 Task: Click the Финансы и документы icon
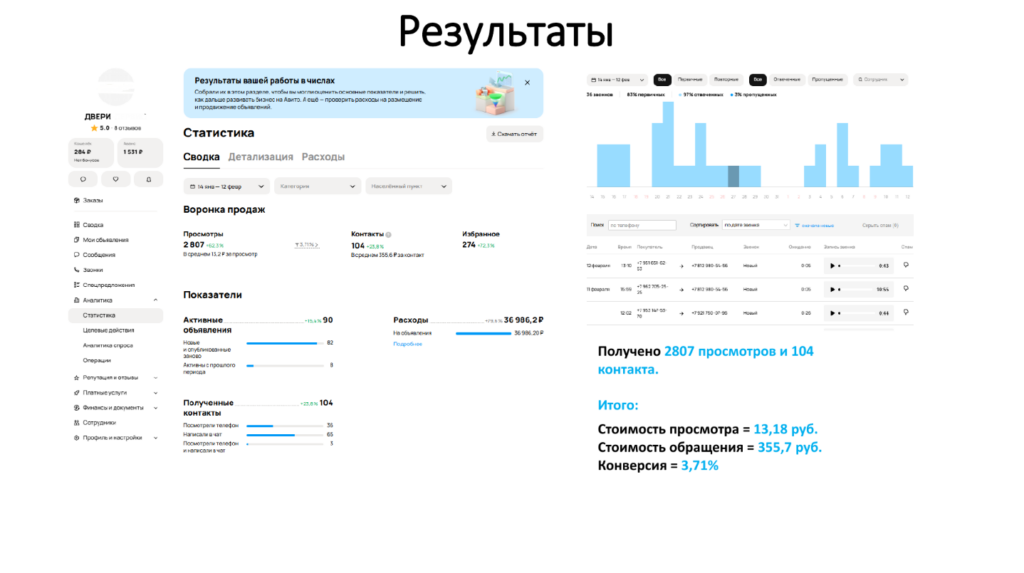[76, 408]
